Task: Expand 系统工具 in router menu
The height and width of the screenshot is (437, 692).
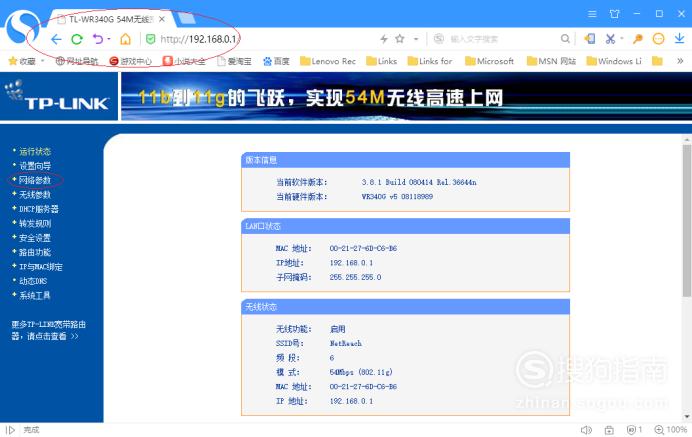Action: tap(35, 295)
